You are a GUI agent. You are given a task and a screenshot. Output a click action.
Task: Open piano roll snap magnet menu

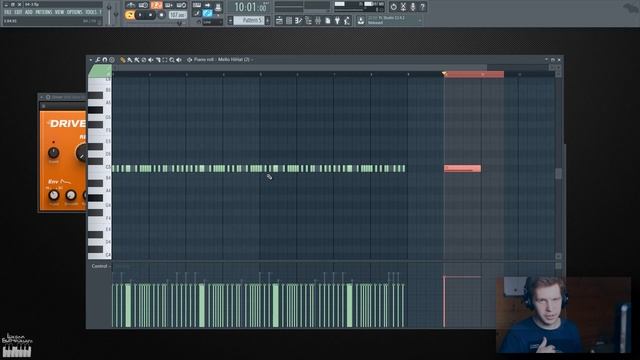coord(104,60)
